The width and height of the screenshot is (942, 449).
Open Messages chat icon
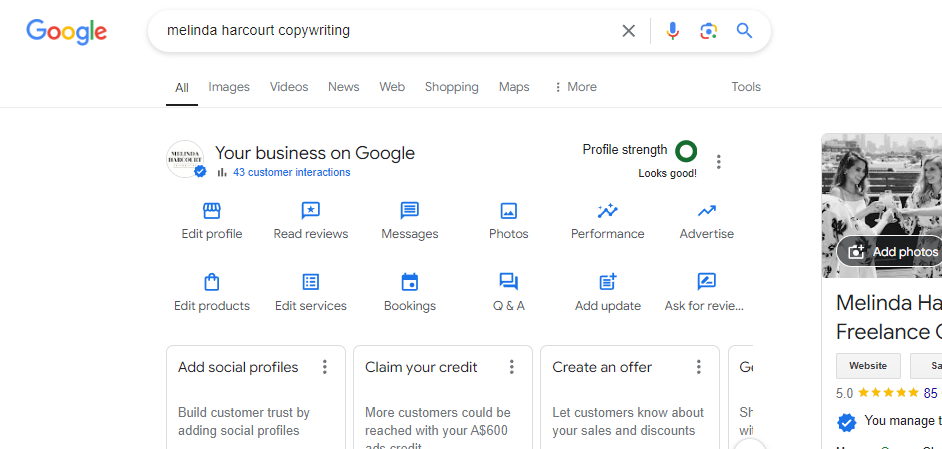point(410,211)
